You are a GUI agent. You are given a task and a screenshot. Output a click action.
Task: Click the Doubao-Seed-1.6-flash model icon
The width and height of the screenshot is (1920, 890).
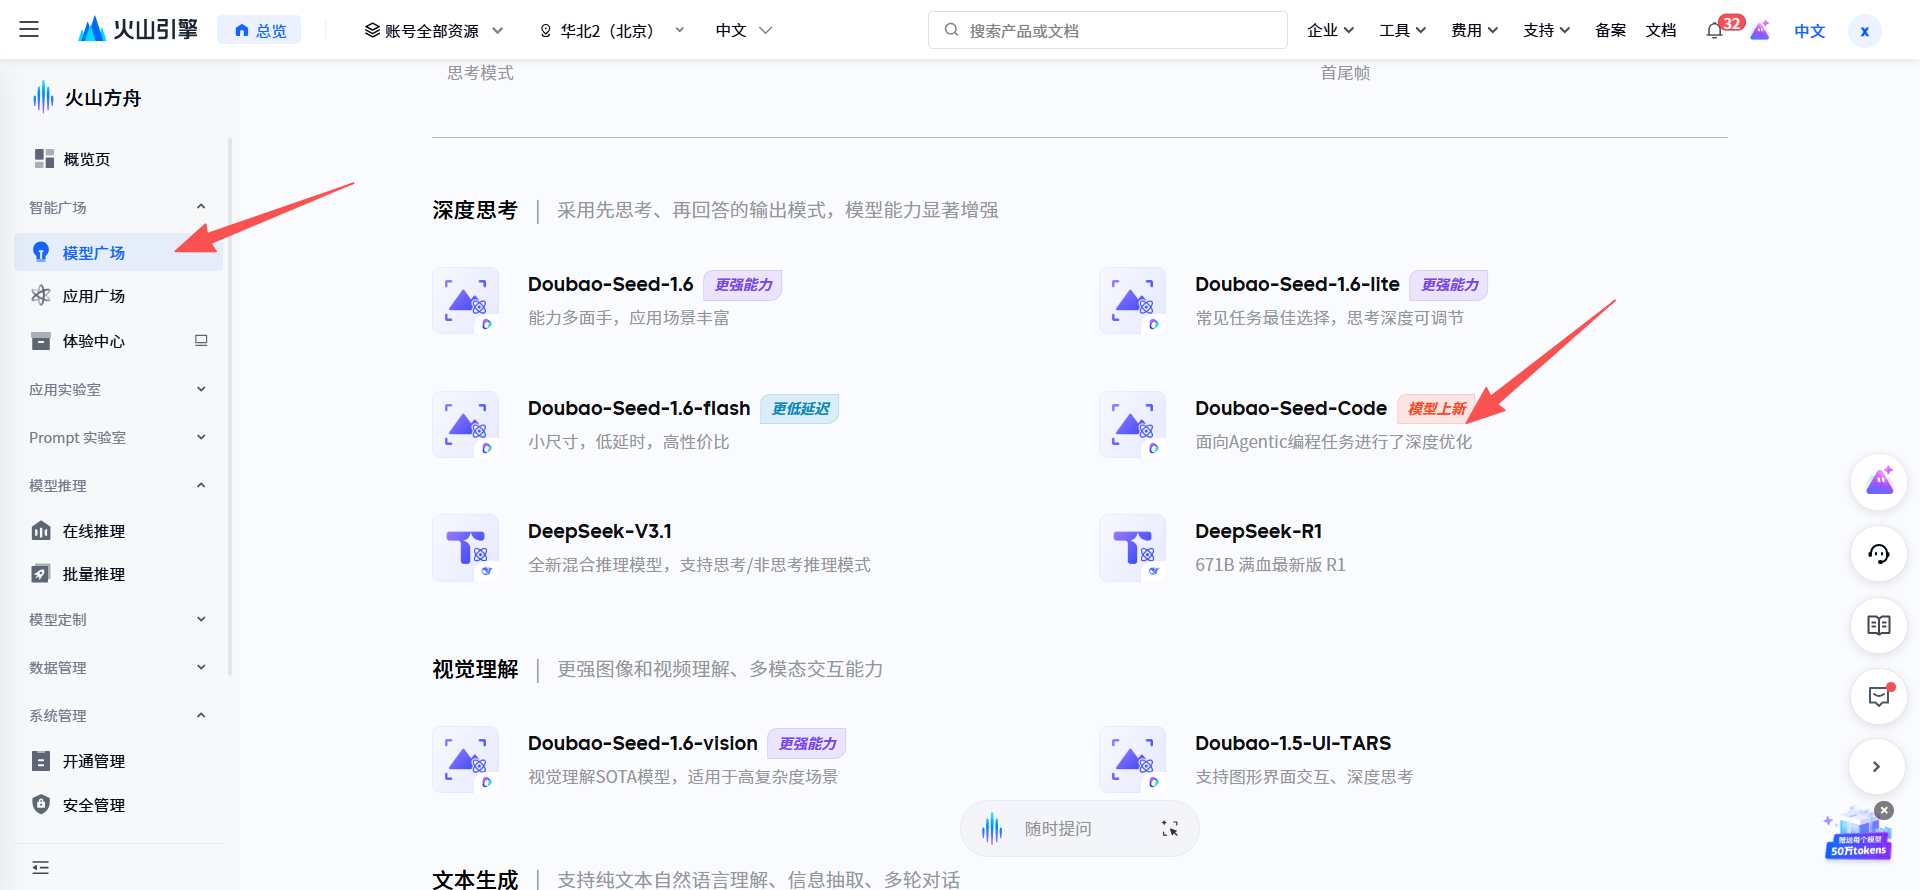(x=465, y=424)
